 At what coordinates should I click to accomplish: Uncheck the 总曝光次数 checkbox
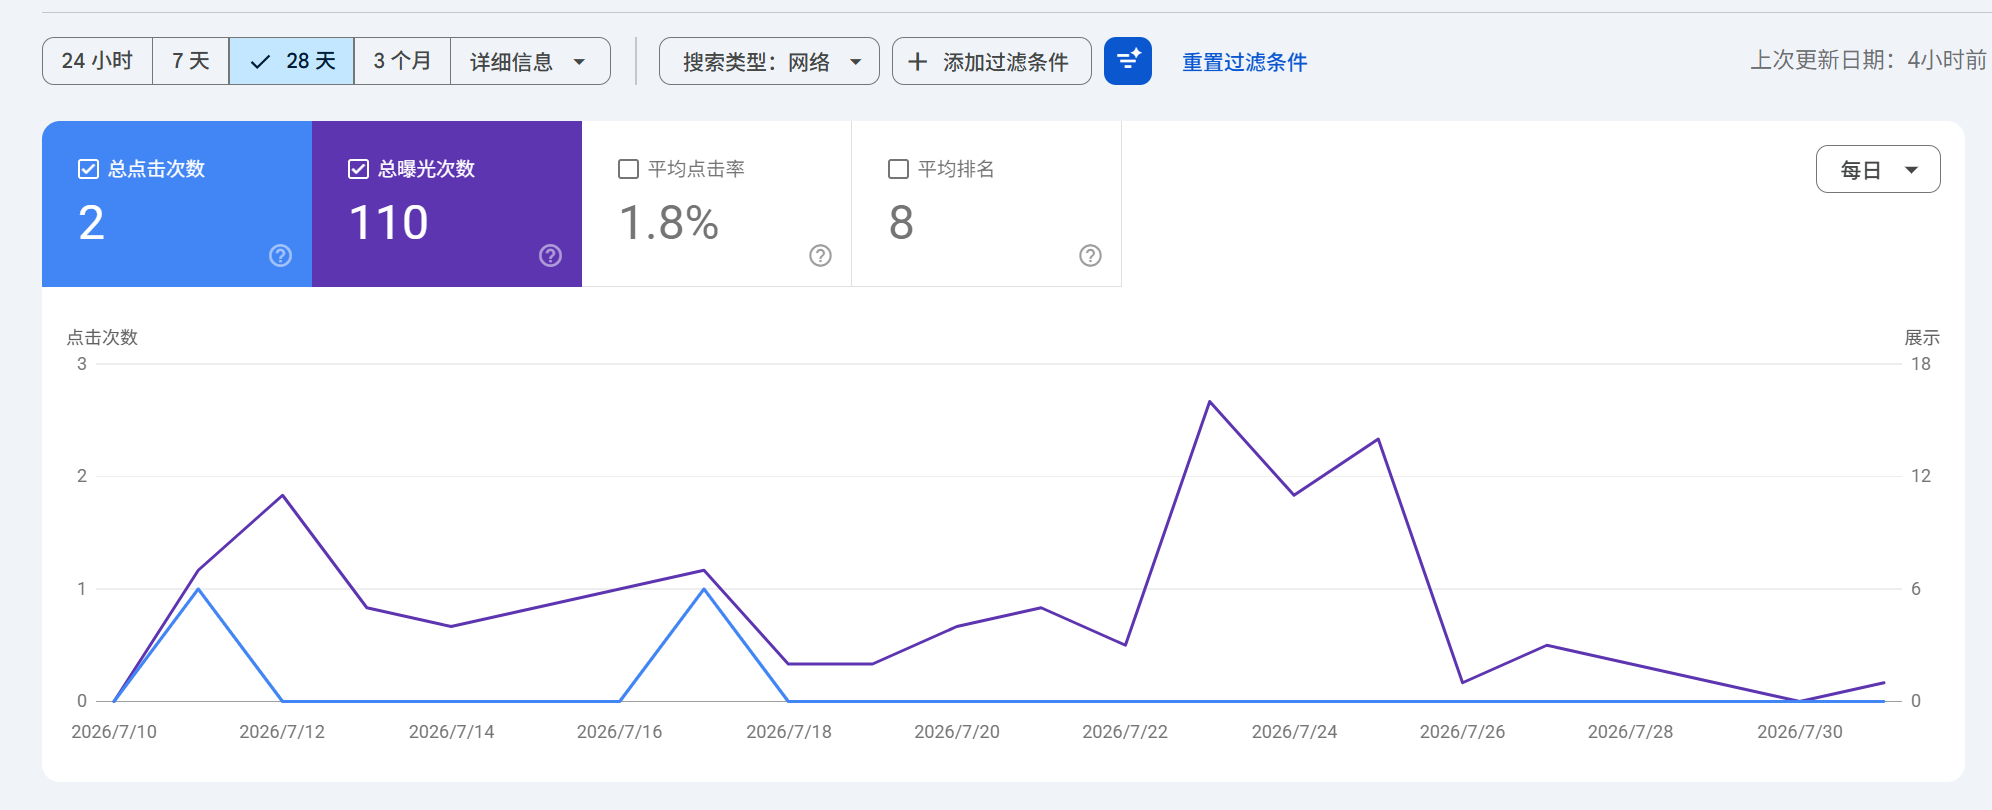coord(358,169)
